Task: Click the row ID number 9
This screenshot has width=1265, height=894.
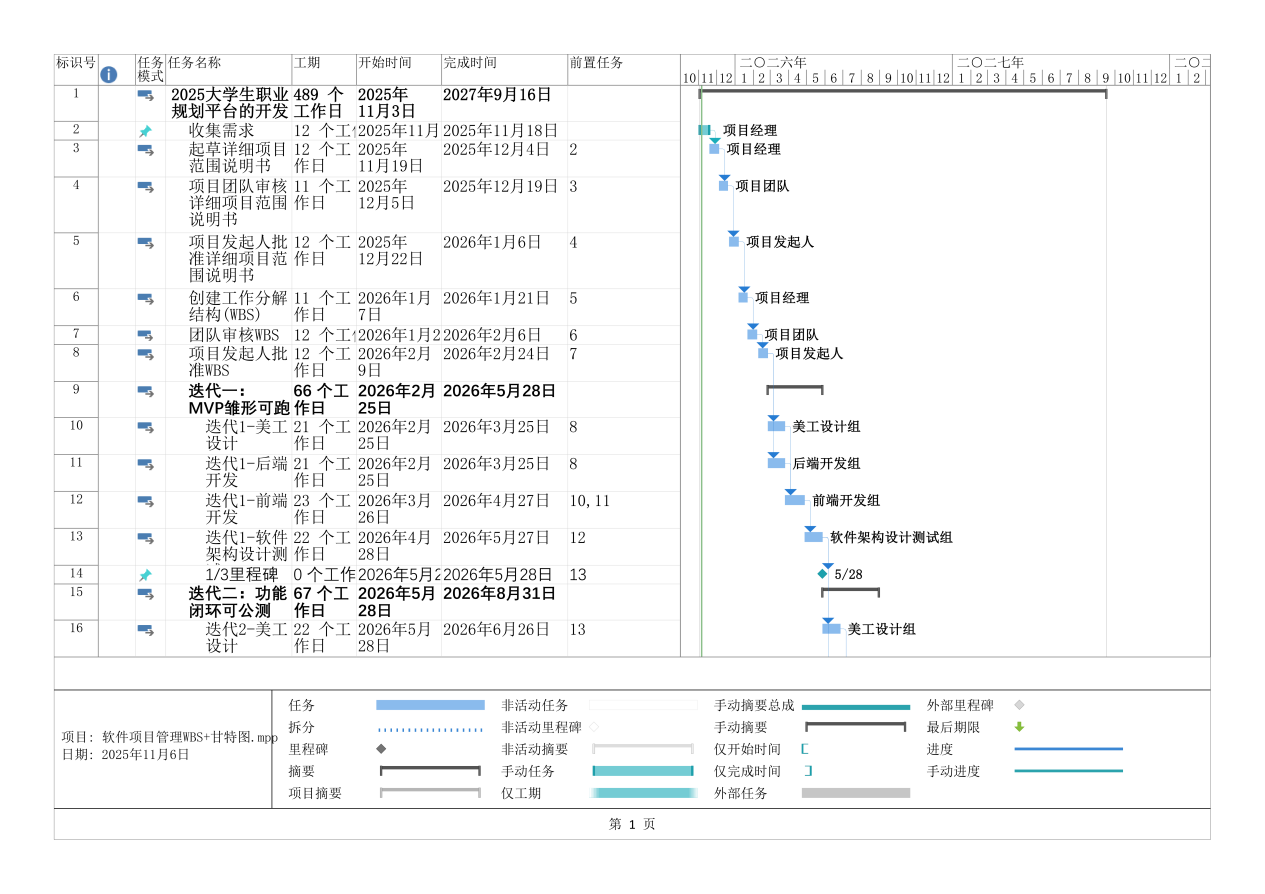Action: tap(76, 390)
